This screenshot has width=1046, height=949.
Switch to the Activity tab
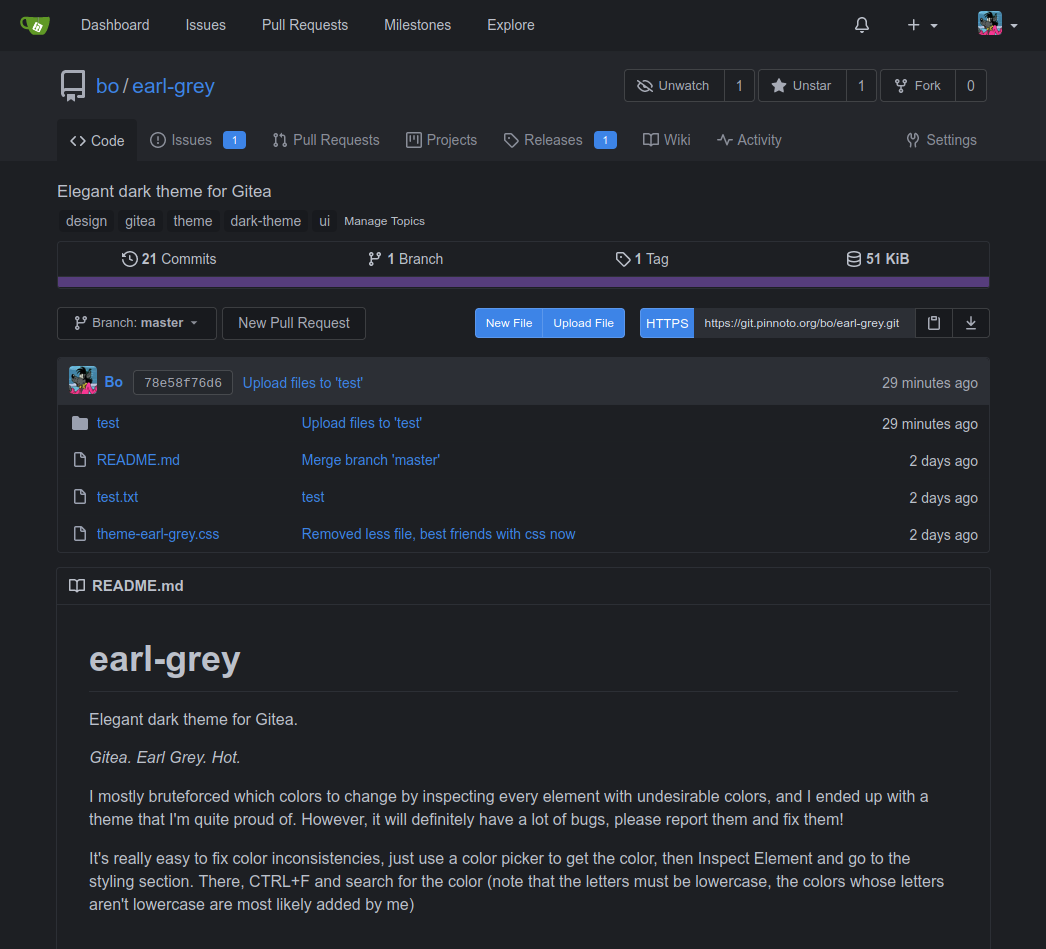click(749, 140)
